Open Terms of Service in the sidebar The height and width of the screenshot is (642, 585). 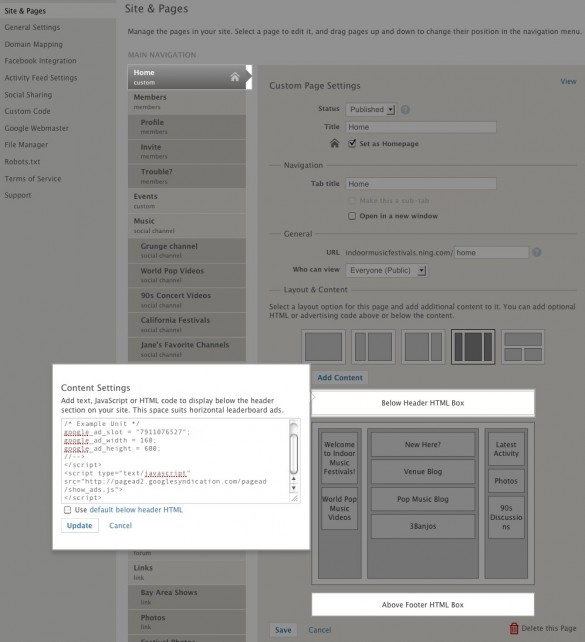(x=33, y=179)
